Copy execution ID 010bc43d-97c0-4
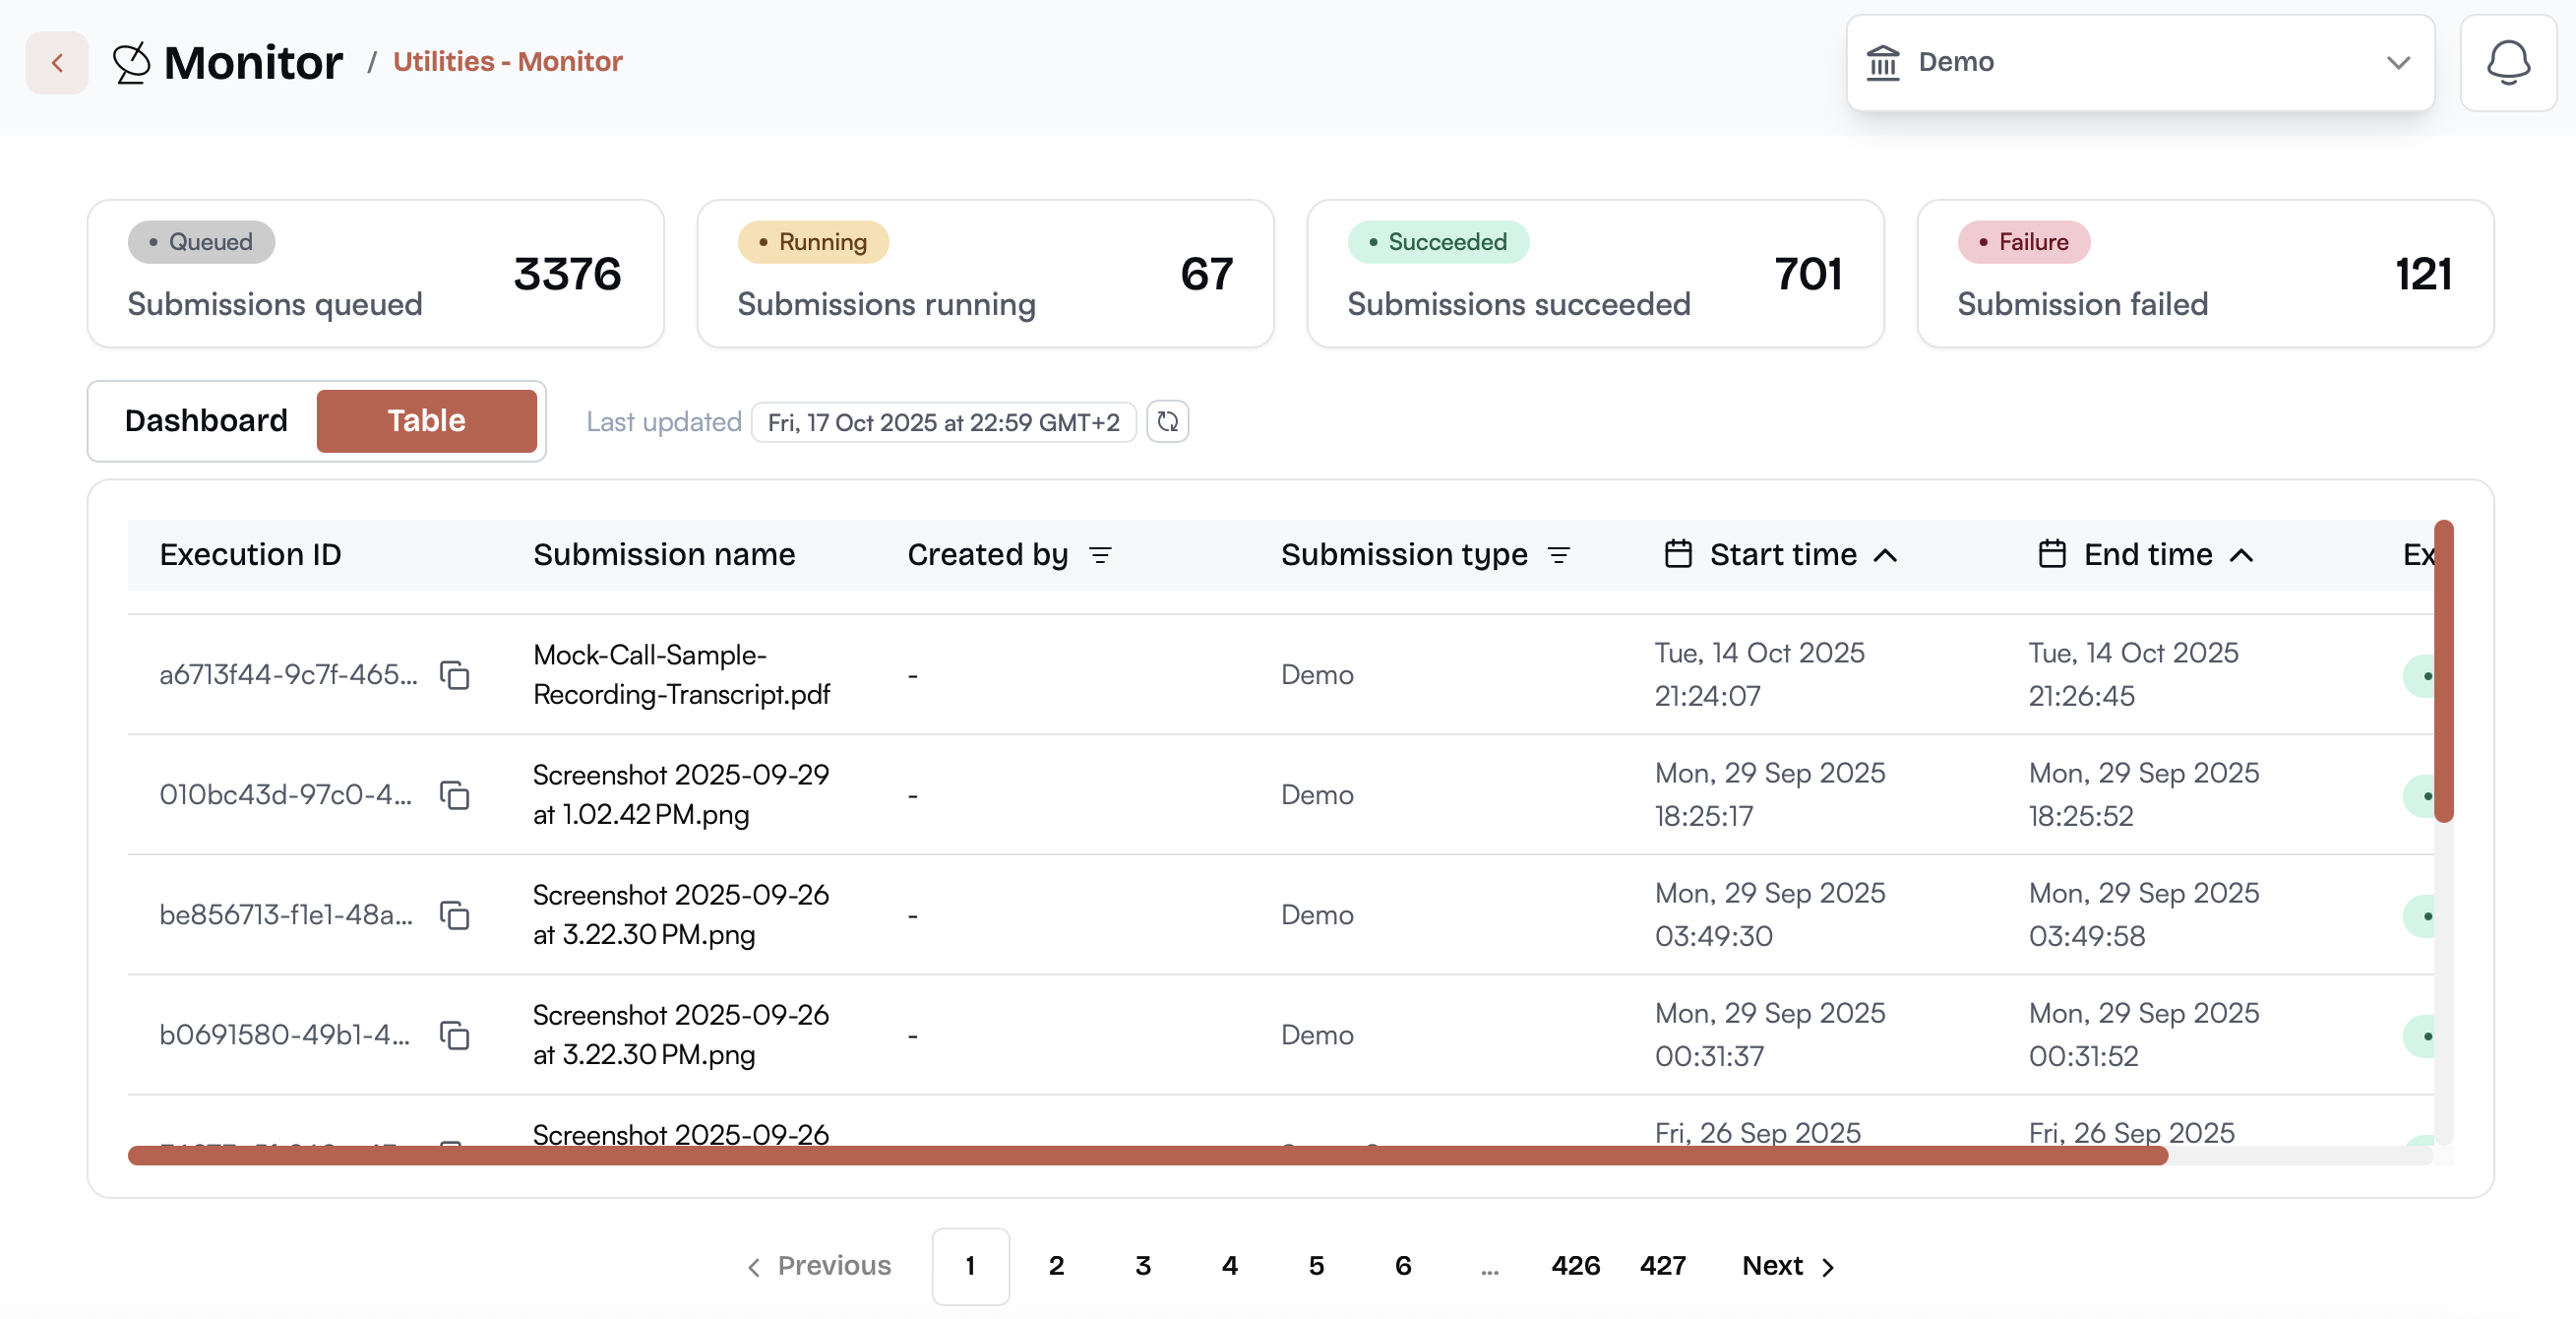 pos(455,795)
